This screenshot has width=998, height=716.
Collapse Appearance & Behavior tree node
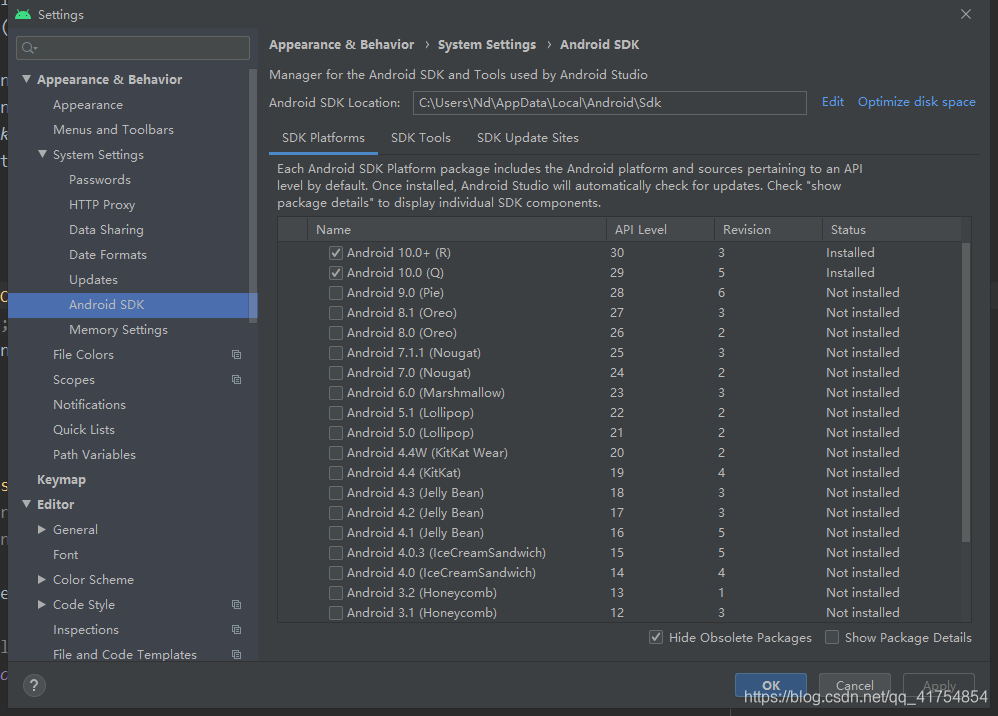click(x=26, y=79)
